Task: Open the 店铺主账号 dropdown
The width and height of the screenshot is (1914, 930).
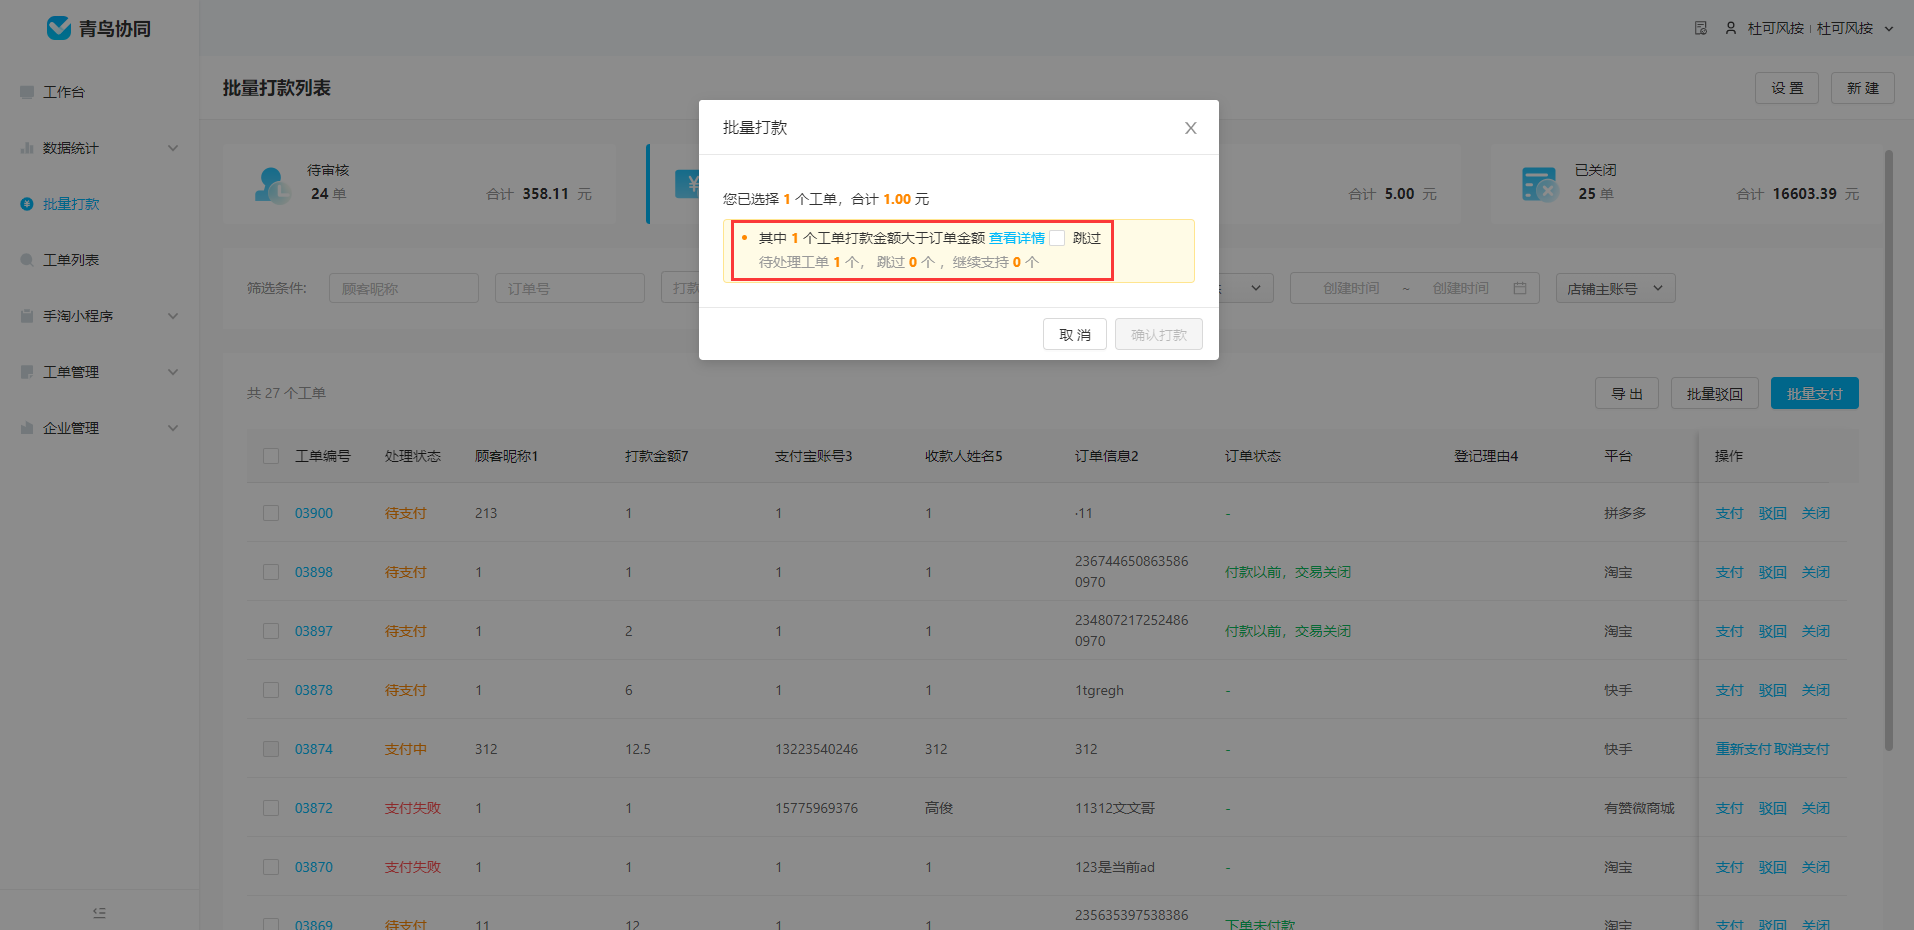Action: [1615, 288]
